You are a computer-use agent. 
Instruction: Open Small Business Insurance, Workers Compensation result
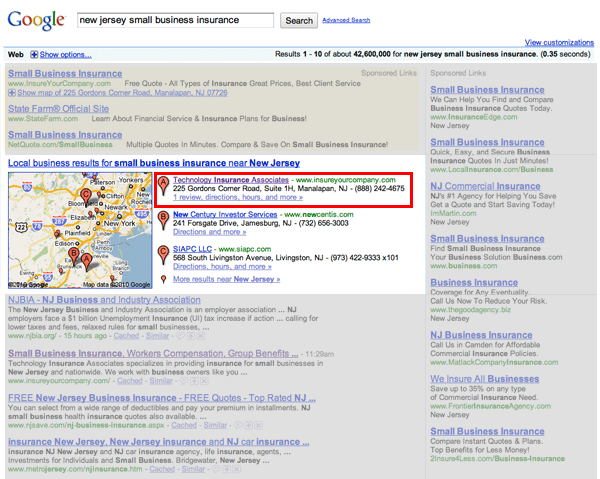point(153,354)
